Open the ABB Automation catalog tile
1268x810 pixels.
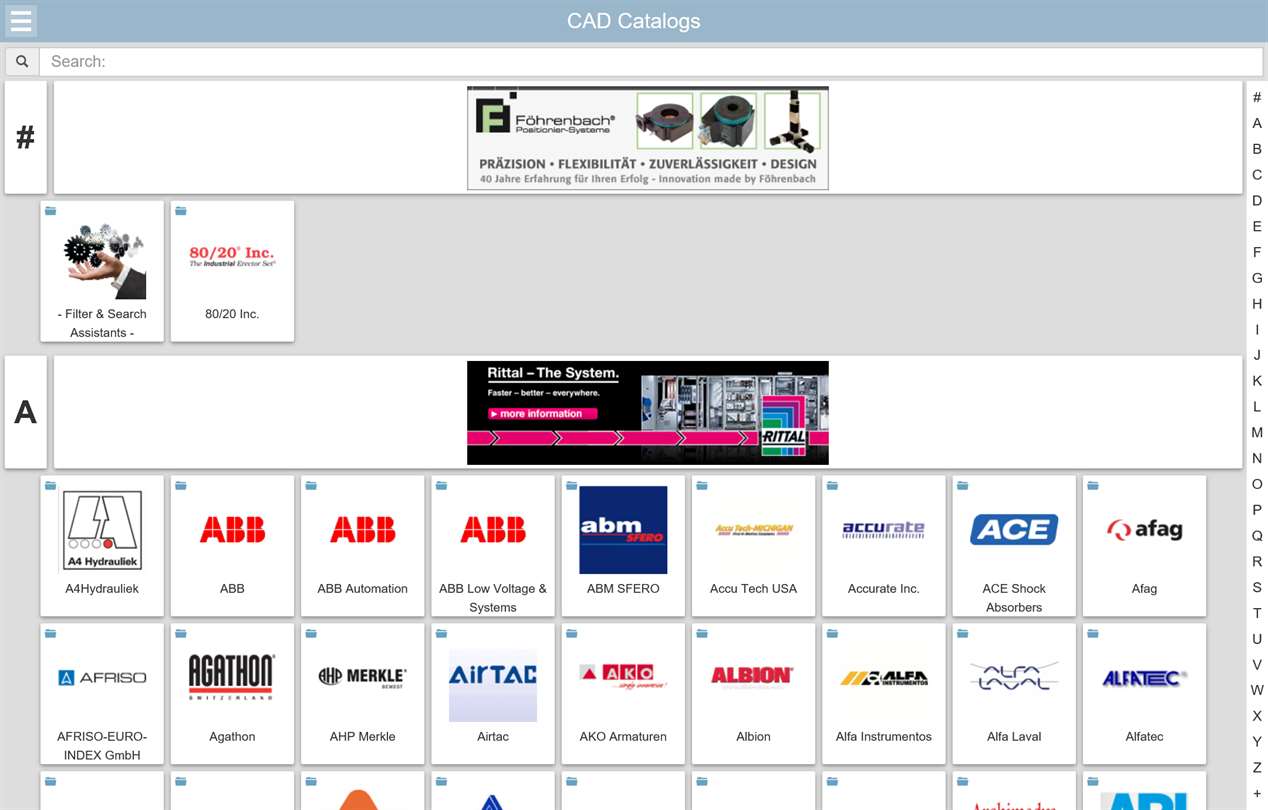point(362,545)
